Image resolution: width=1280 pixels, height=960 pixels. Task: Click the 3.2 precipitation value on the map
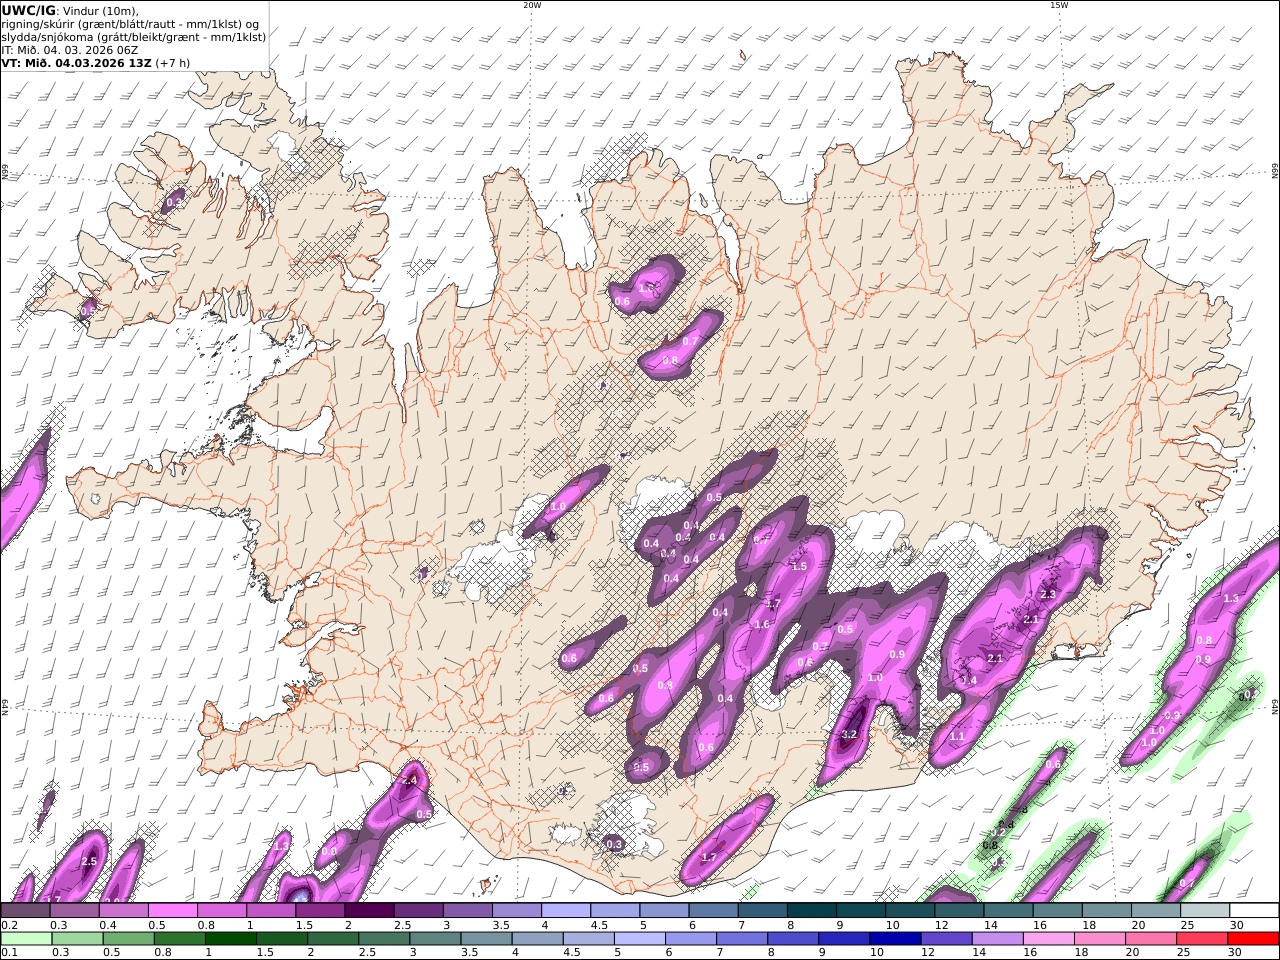coord(850,734)
